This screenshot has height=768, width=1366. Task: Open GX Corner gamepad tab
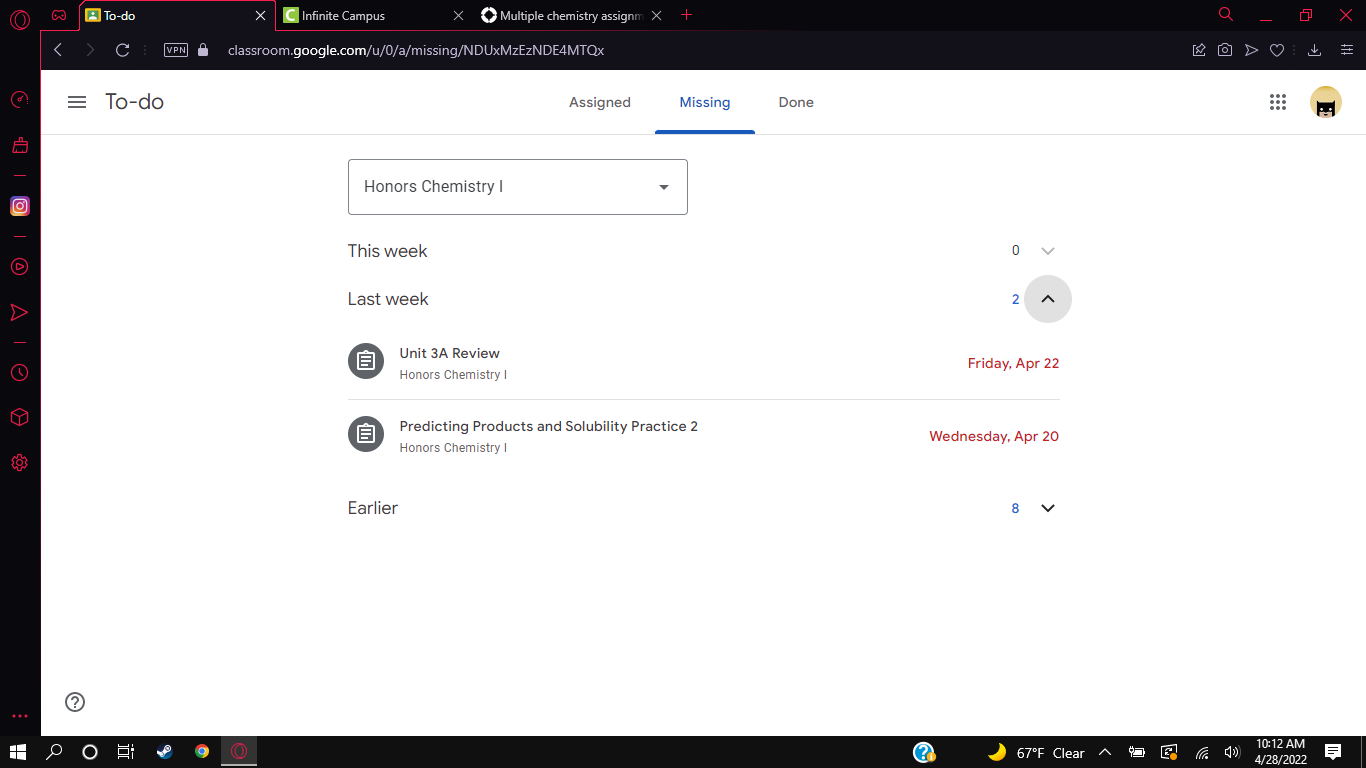pos(60,15)
